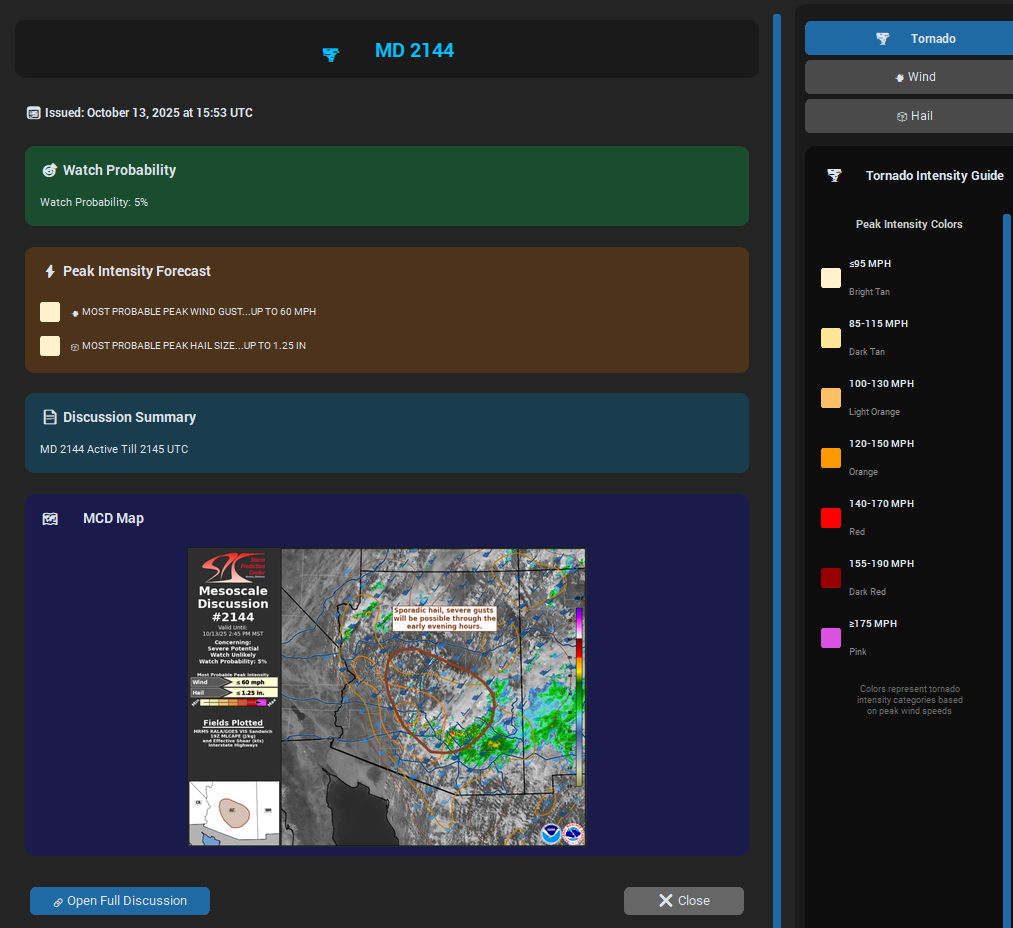This screenshot has width=1013, height=928.
Task: Select the Hail tab
Action: 909,116
